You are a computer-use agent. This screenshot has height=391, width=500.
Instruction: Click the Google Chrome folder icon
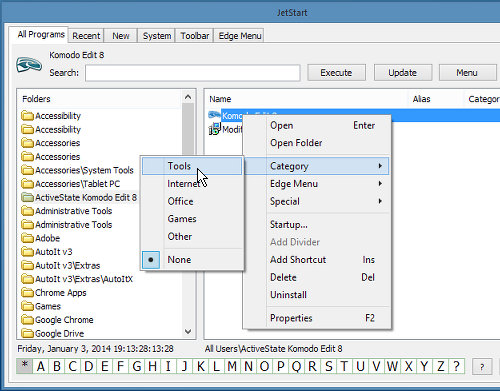27,320
